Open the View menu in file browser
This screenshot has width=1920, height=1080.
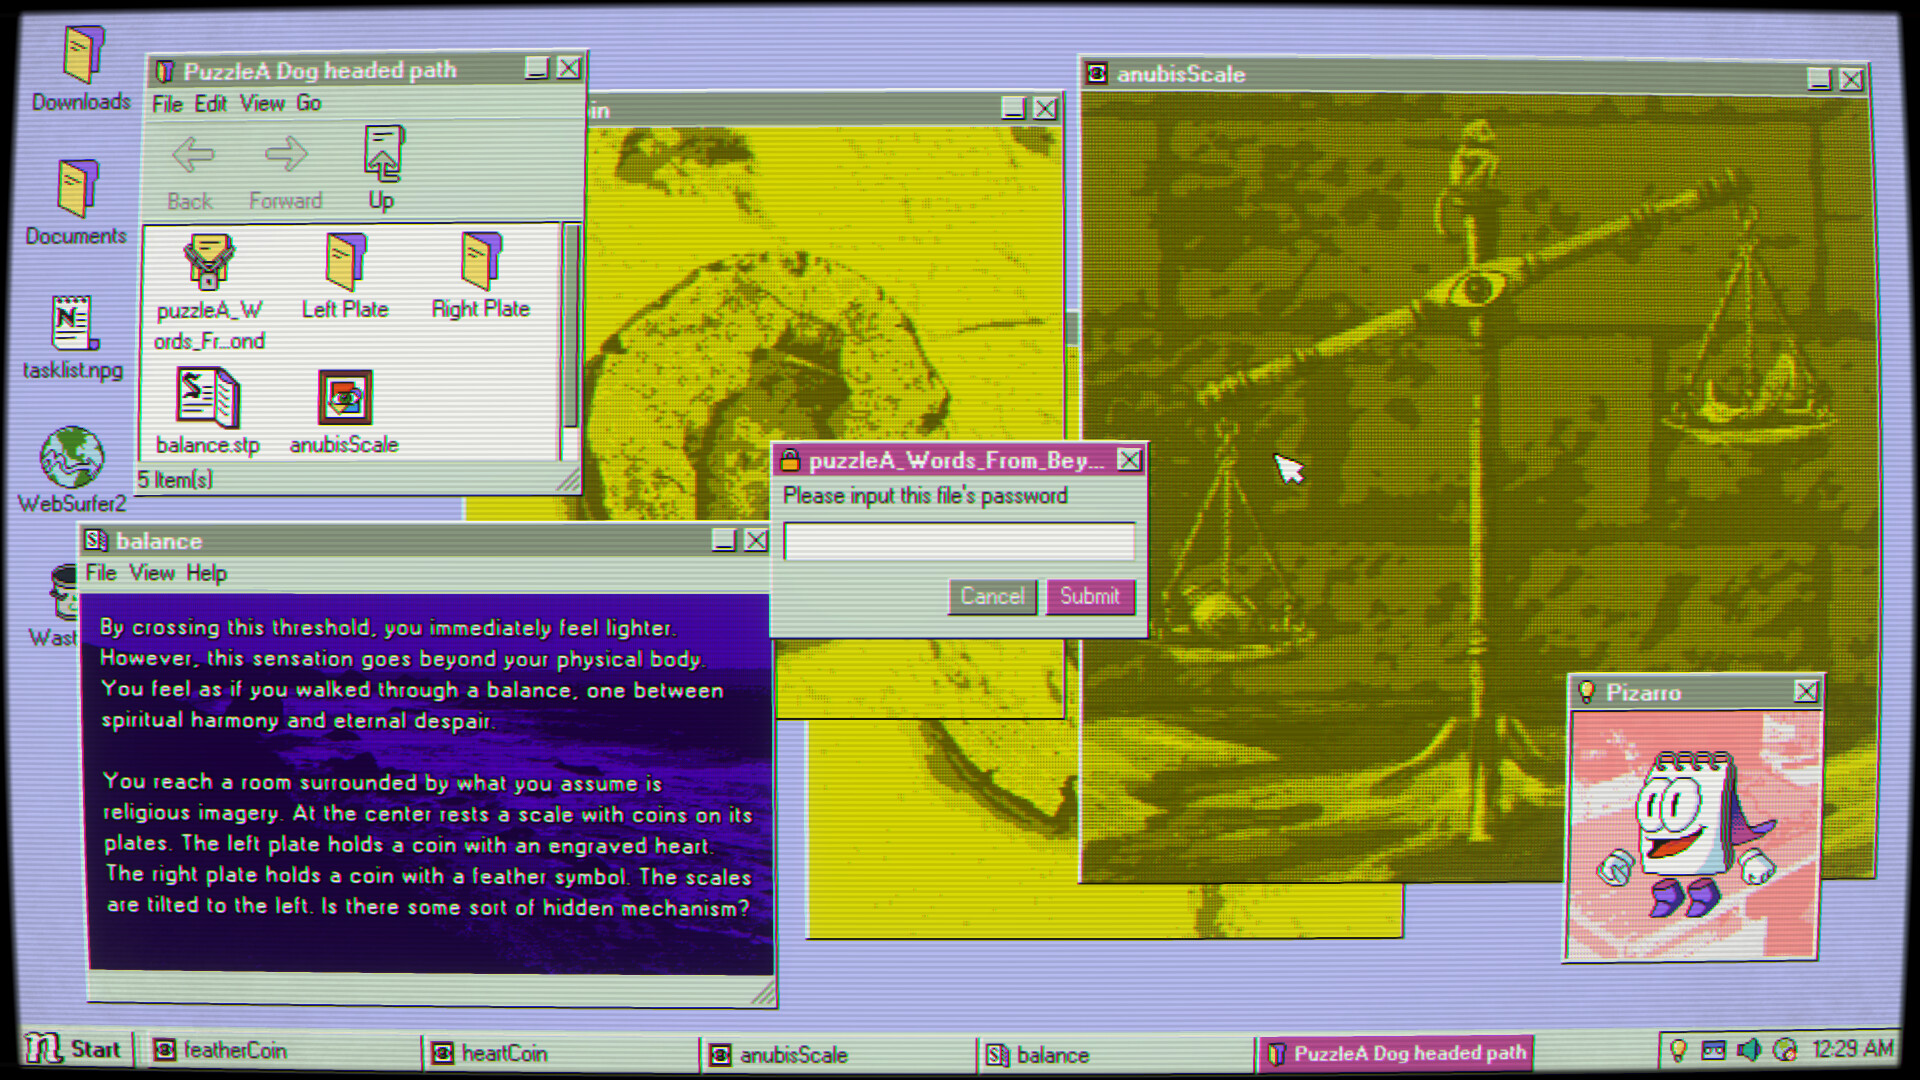tap(262, 103)
